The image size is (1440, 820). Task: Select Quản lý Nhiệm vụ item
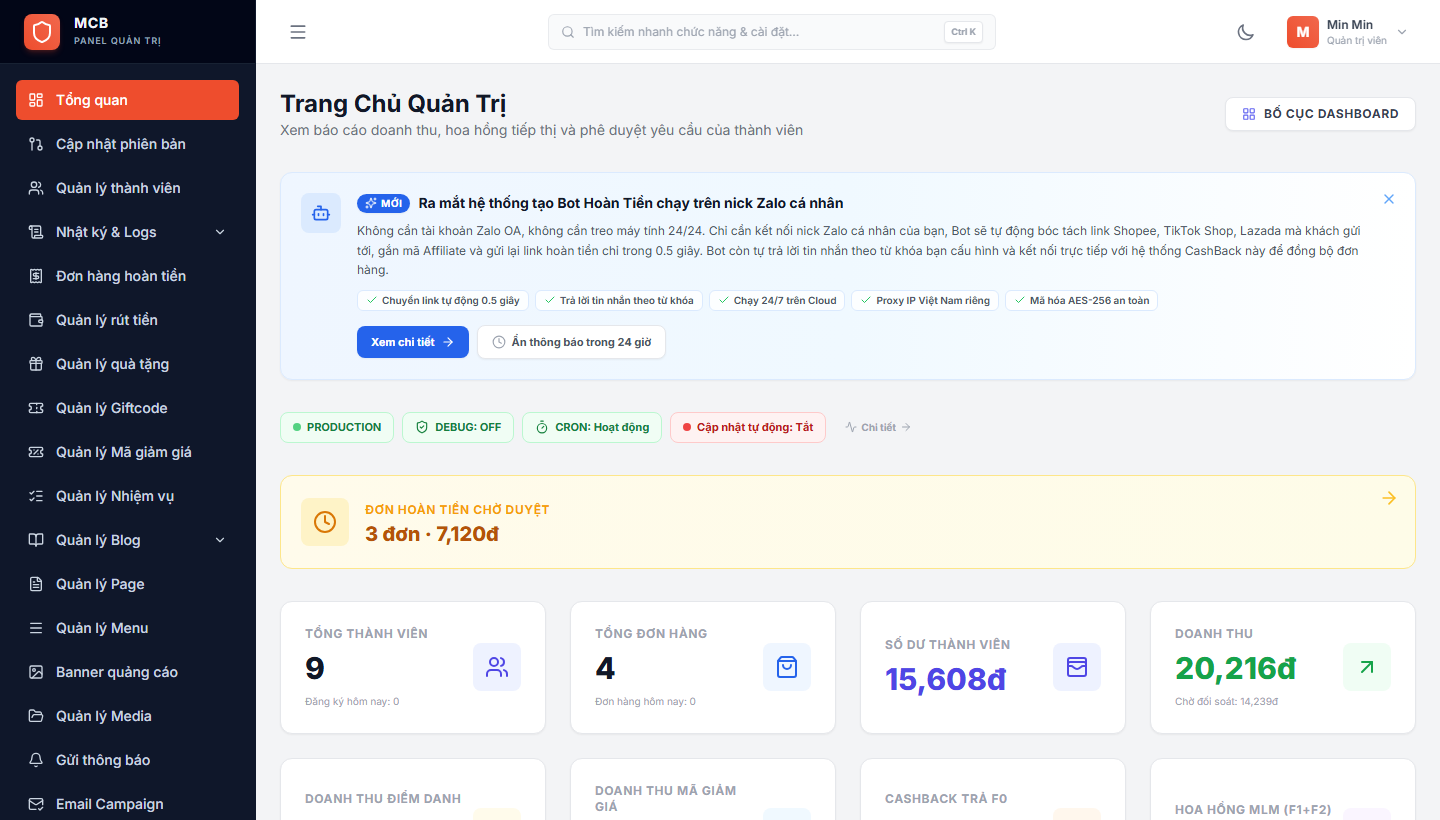click(128, 496)
